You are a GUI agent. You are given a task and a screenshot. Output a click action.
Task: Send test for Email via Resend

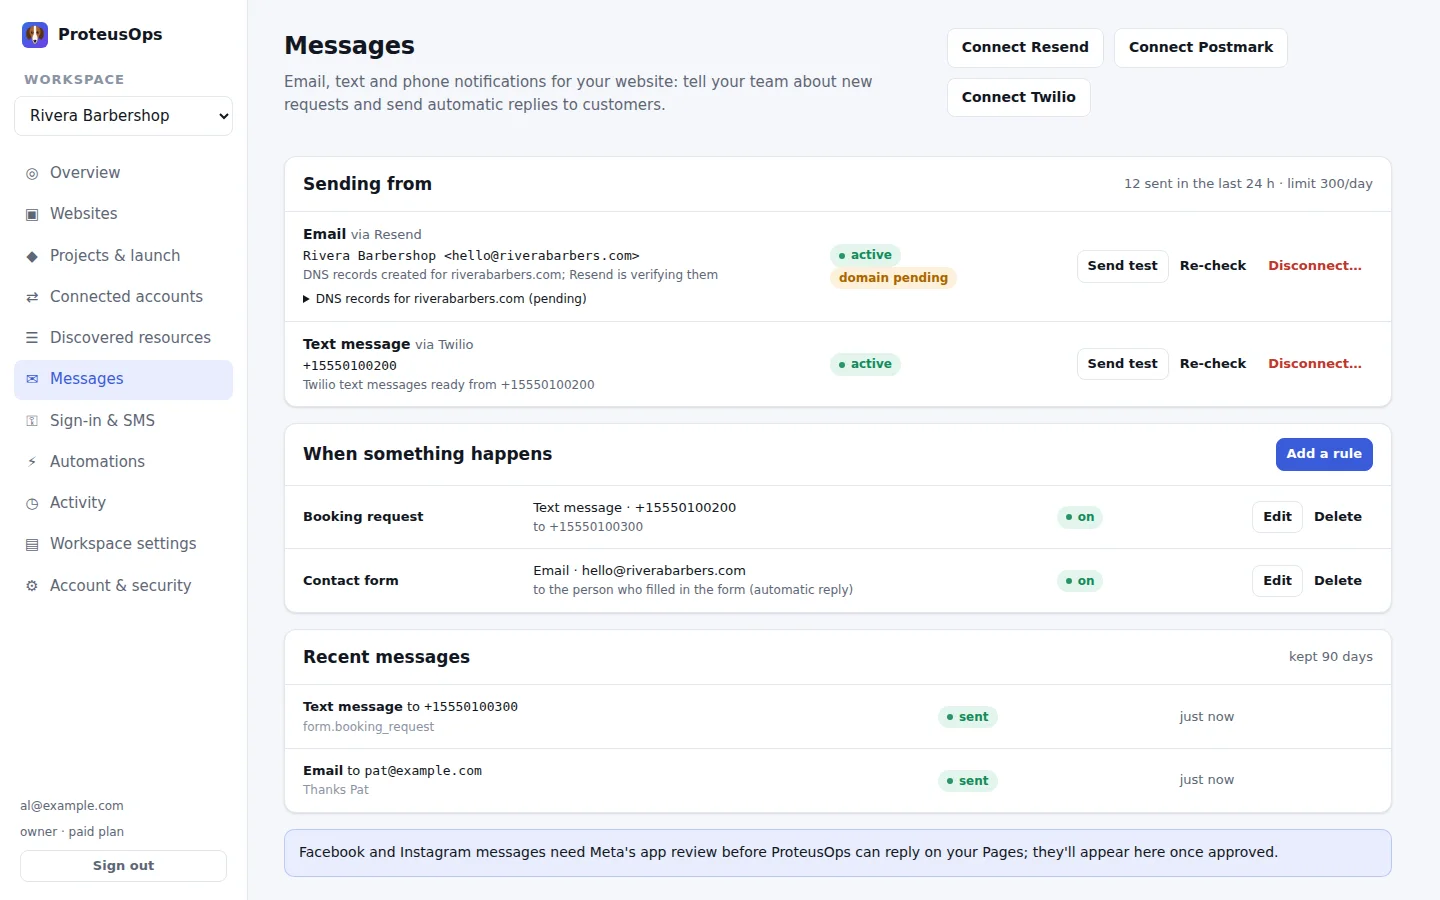pyautogui.click(x=1122, y=266)
